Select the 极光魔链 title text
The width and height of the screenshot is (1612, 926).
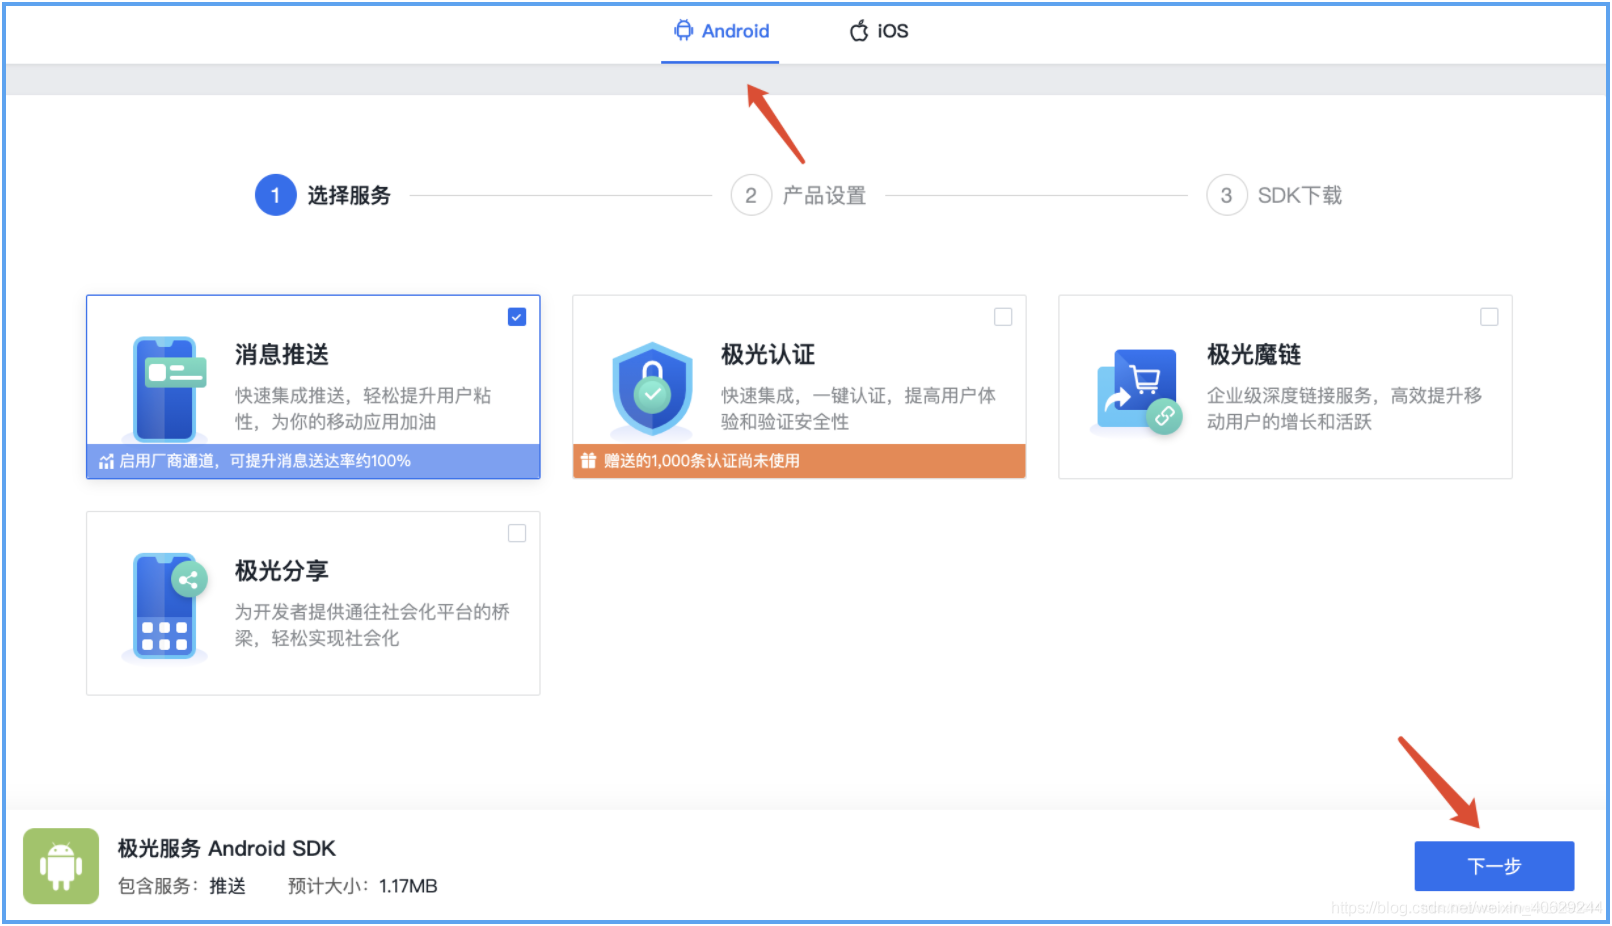point(1254,355)
